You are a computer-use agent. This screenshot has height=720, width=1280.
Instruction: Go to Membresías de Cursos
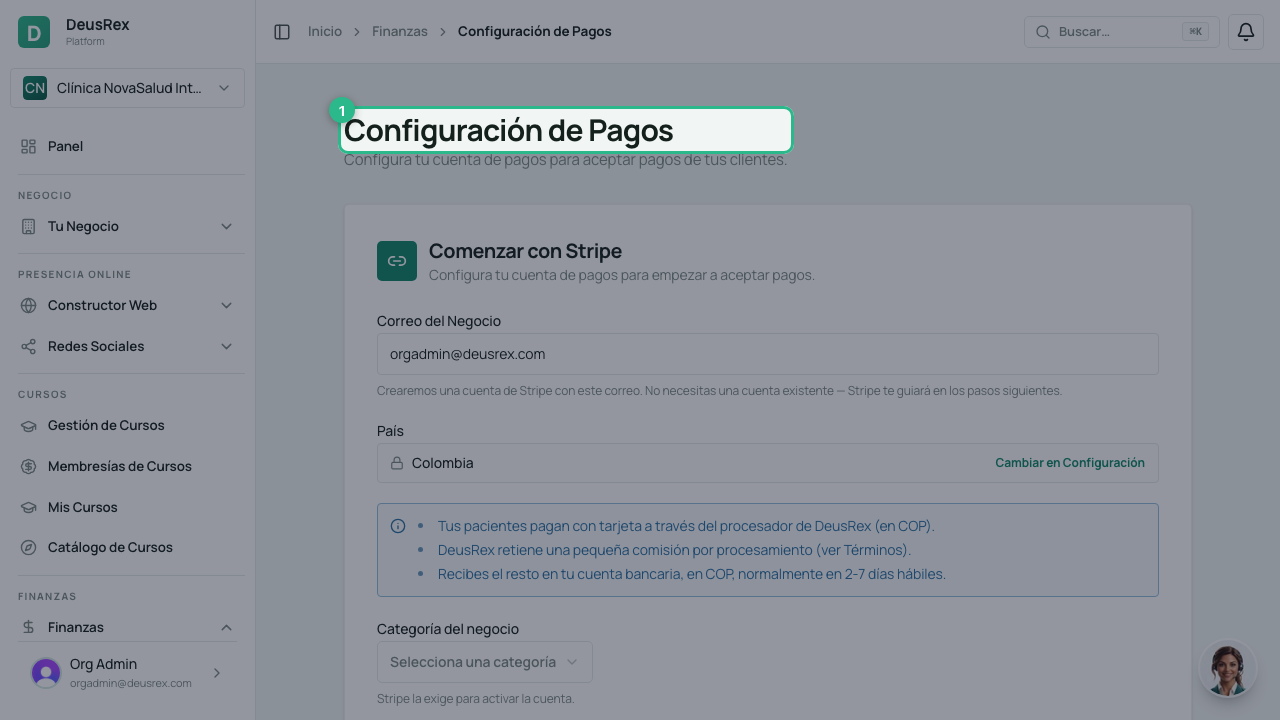(x=128, y=466)
